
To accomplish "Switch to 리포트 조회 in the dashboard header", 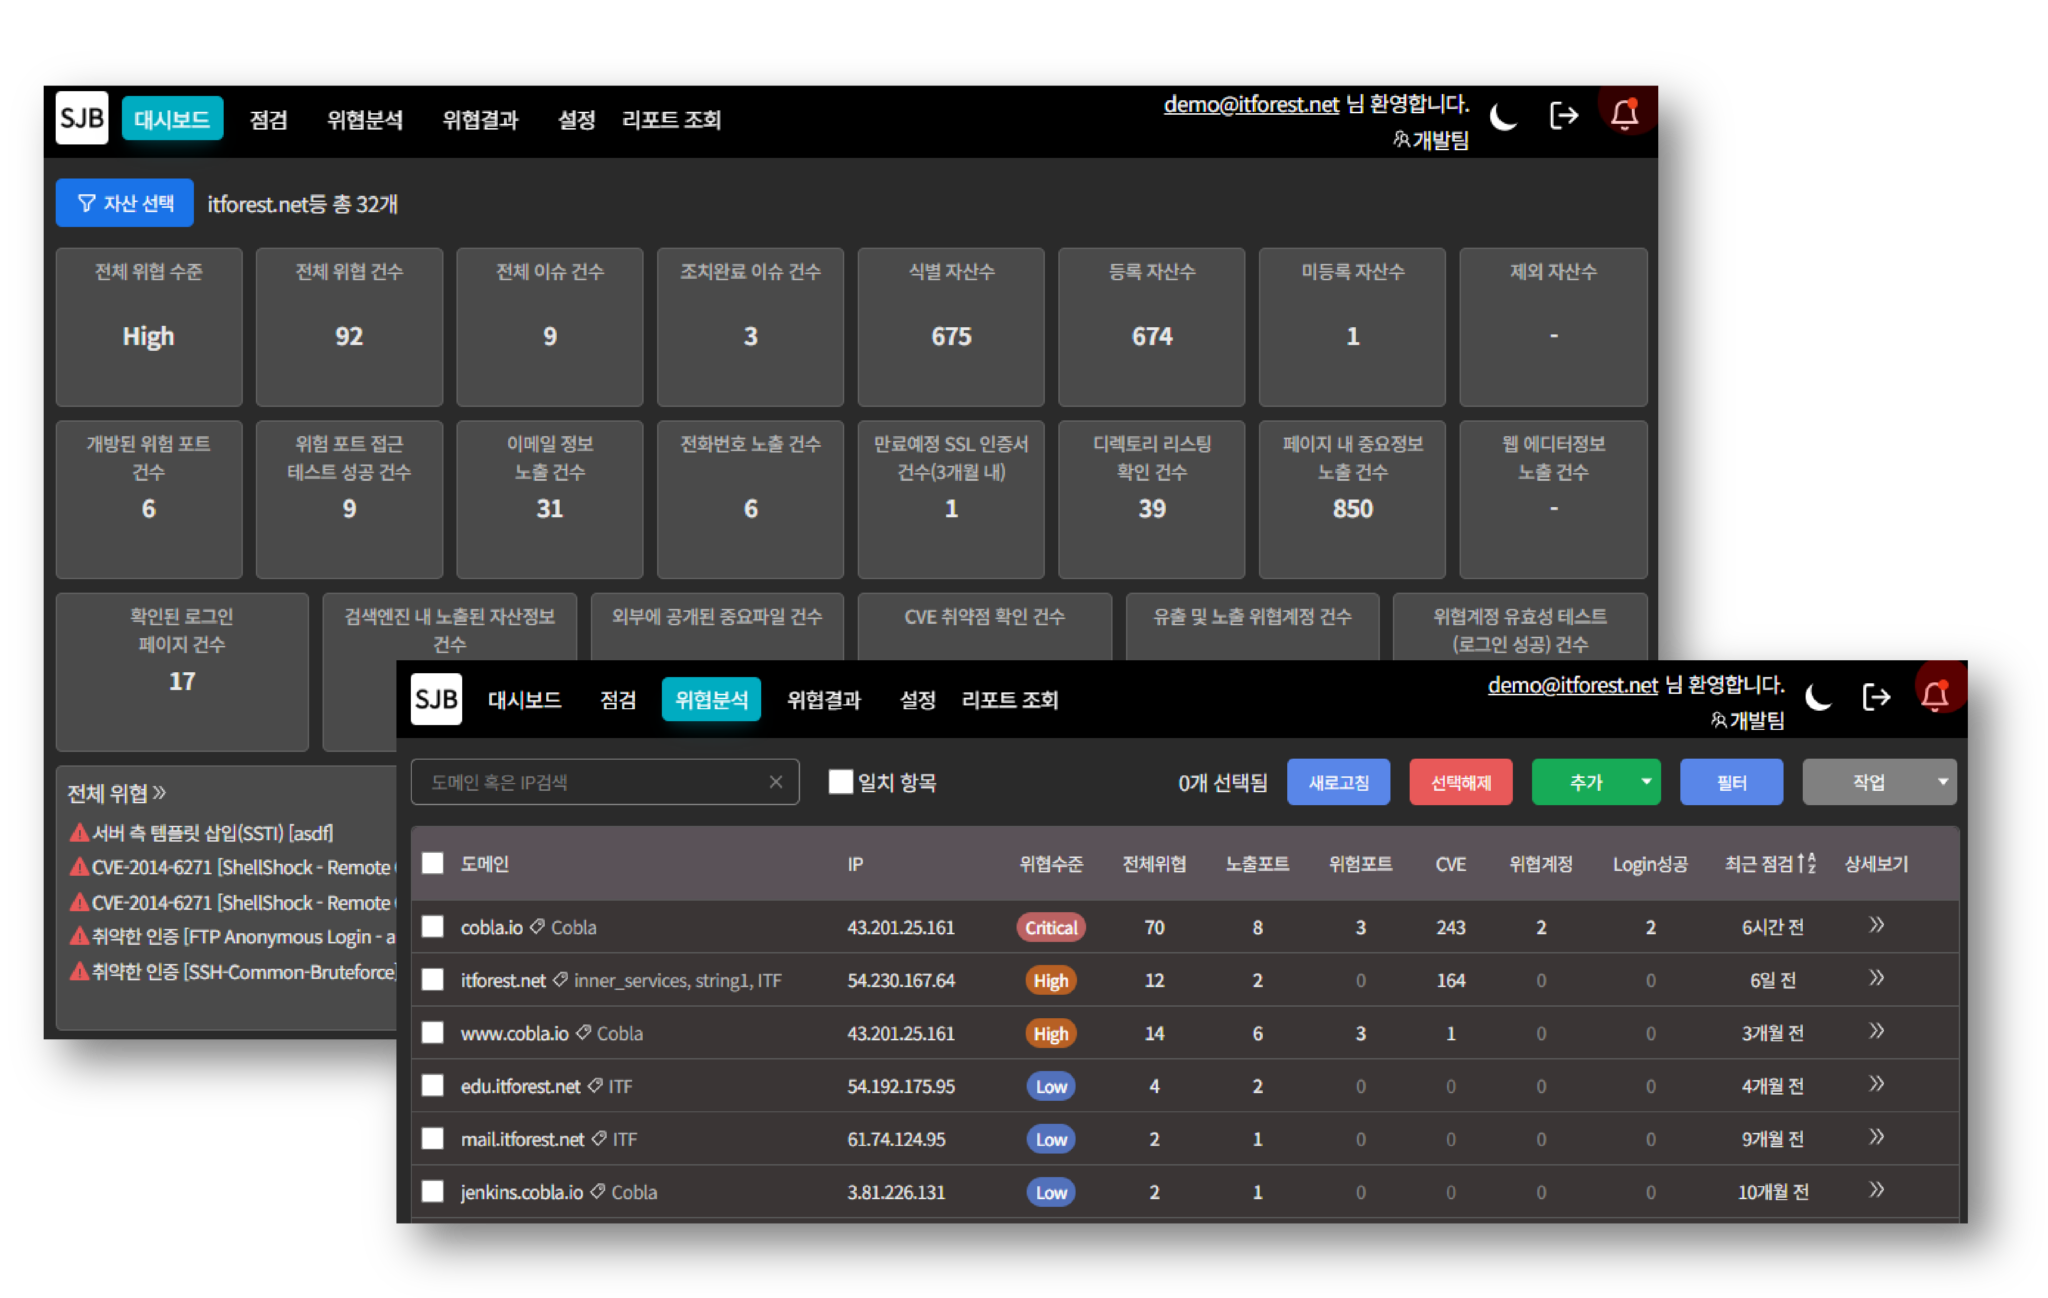I will (x=671, y=120).
